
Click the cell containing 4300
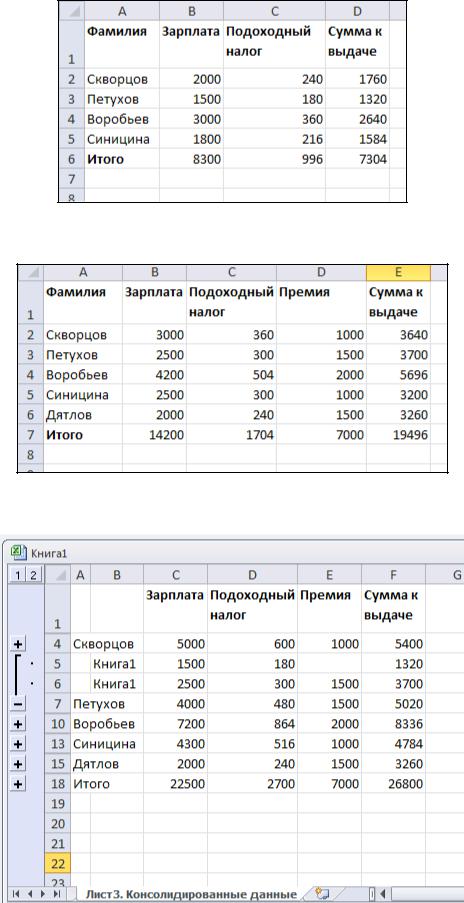176,743
